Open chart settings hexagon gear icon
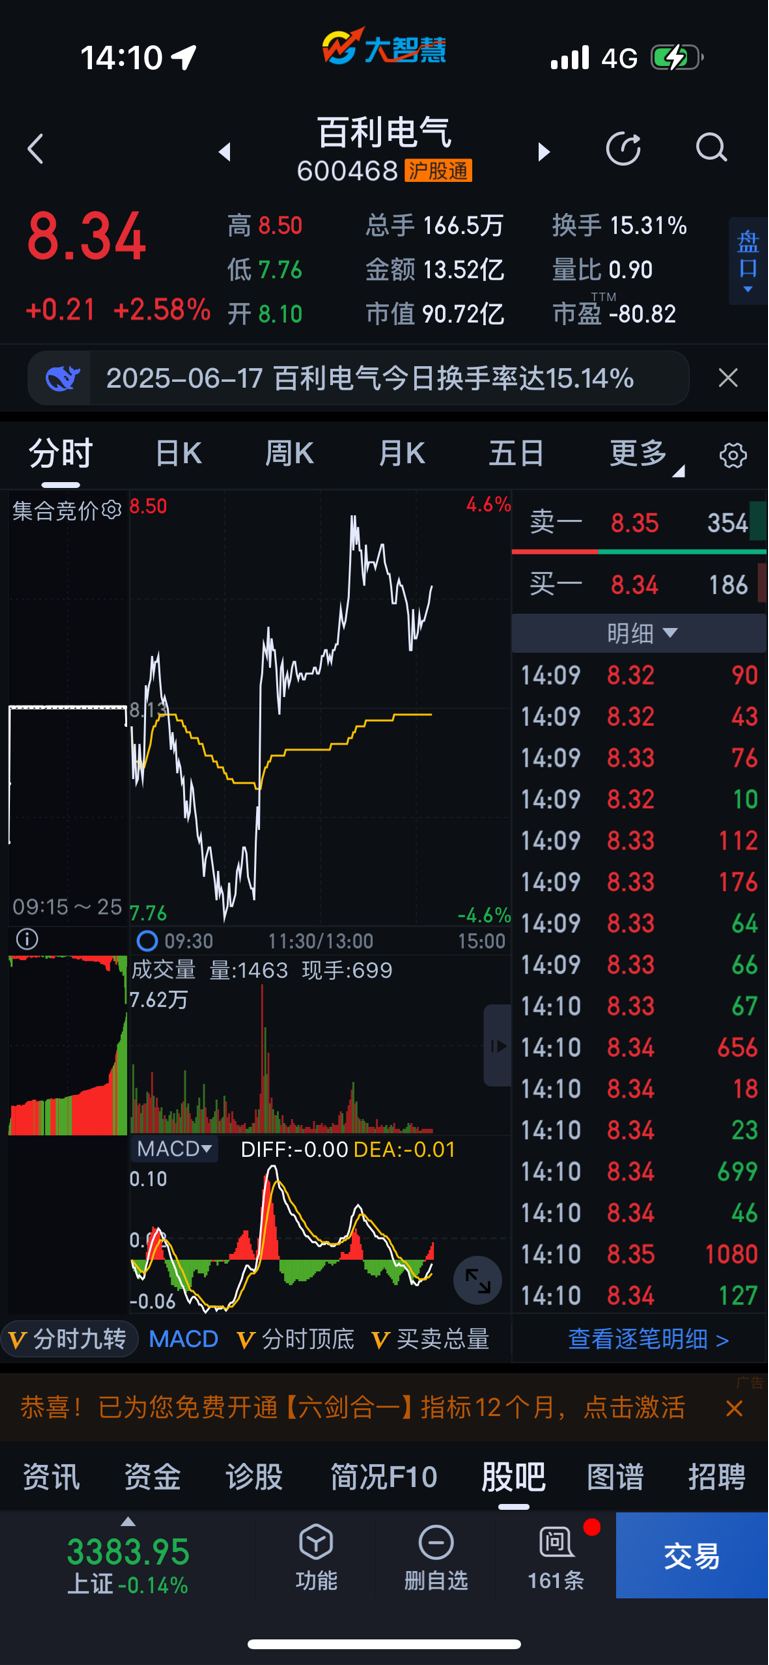This screenshot has width=769, height=1665. coord(733,455)
